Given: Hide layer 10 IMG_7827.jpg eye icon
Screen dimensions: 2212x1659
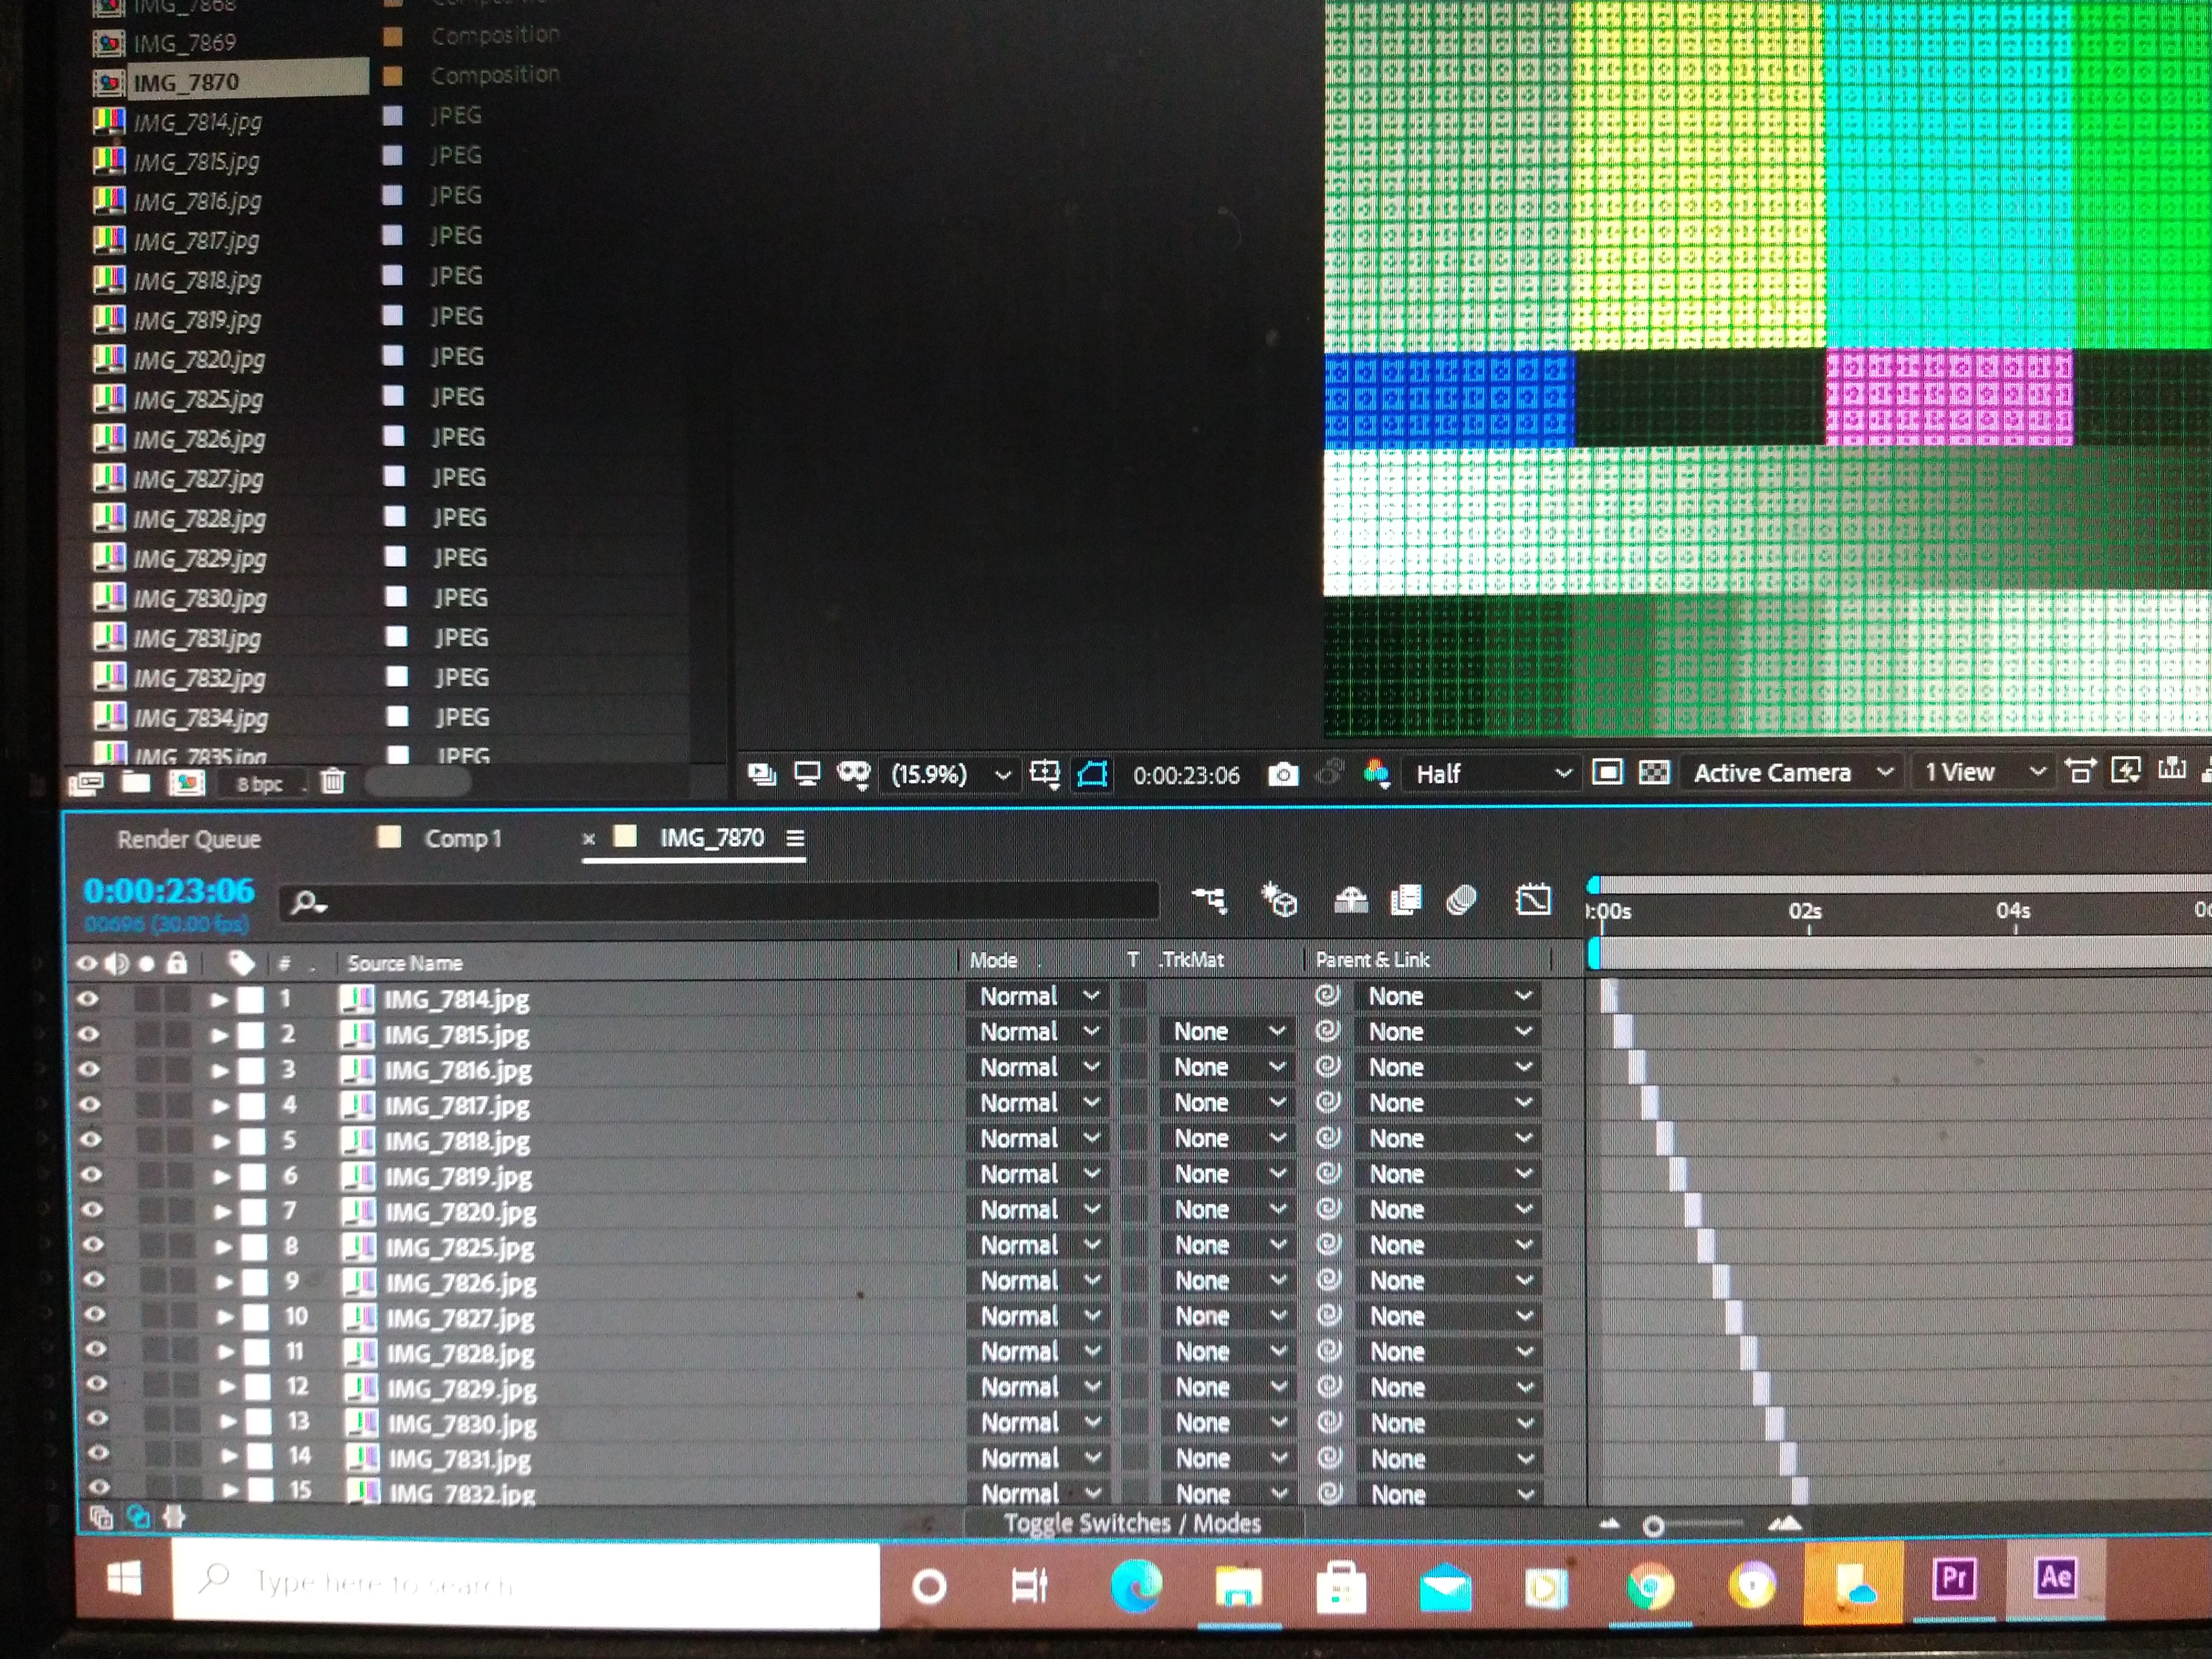Looking at the screenshot, I should point(94,1315).
